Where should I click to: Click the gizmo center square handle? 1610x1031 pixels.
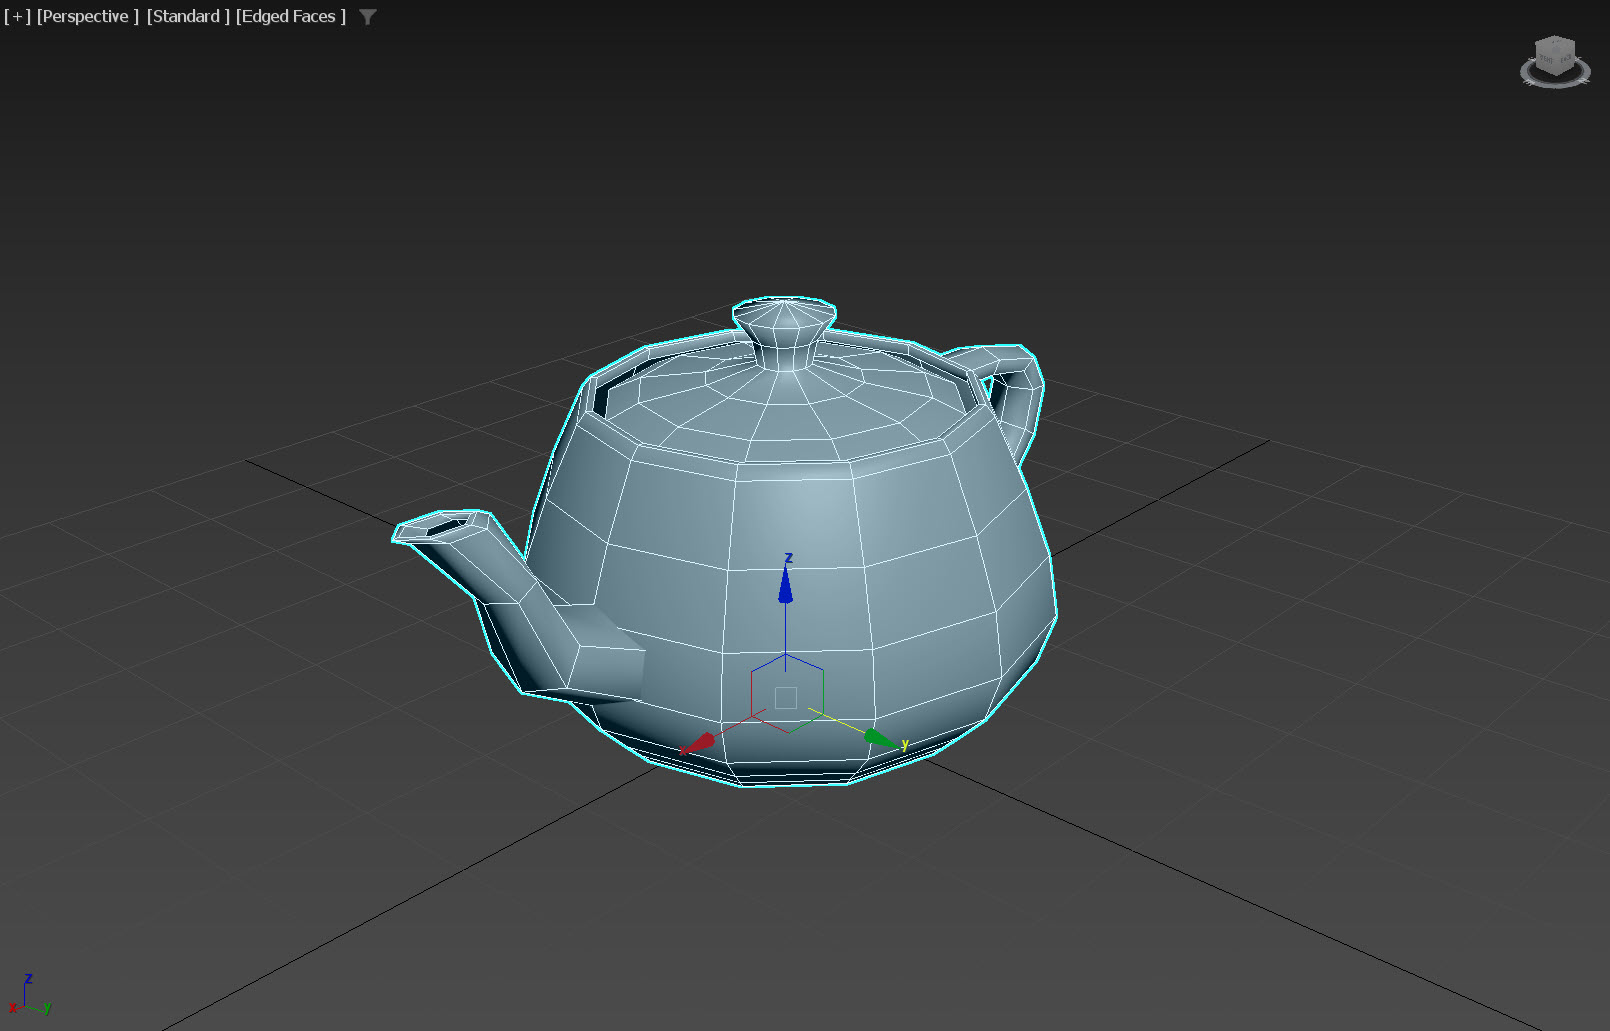[x=786, y=698]
